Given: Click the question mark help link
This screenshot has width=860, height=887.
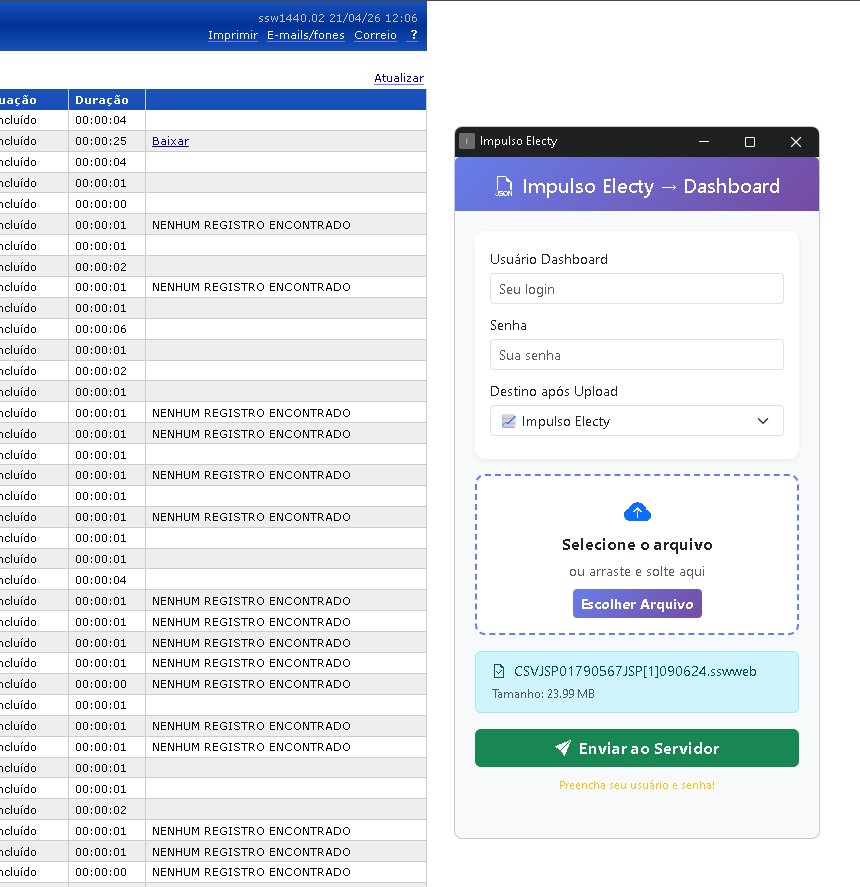Looking at the screenshot, I should pos(414,35).
